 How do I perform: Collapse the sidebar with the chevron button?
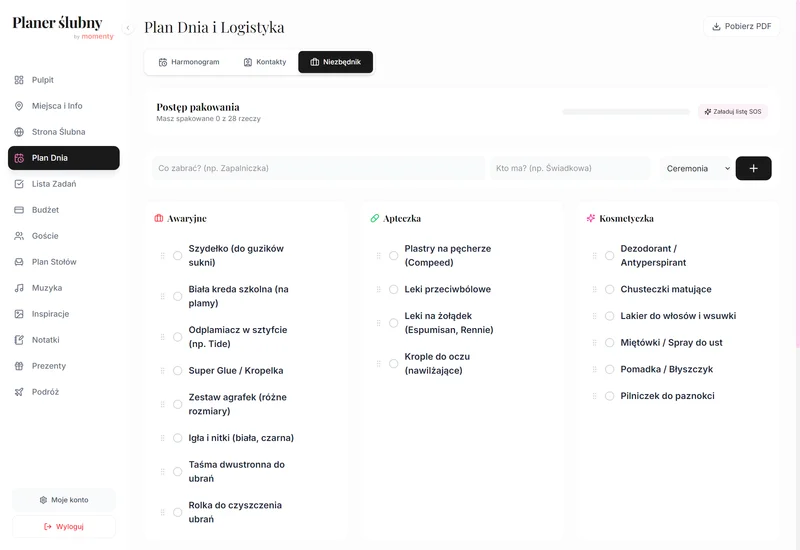click(x=128, y=28)
